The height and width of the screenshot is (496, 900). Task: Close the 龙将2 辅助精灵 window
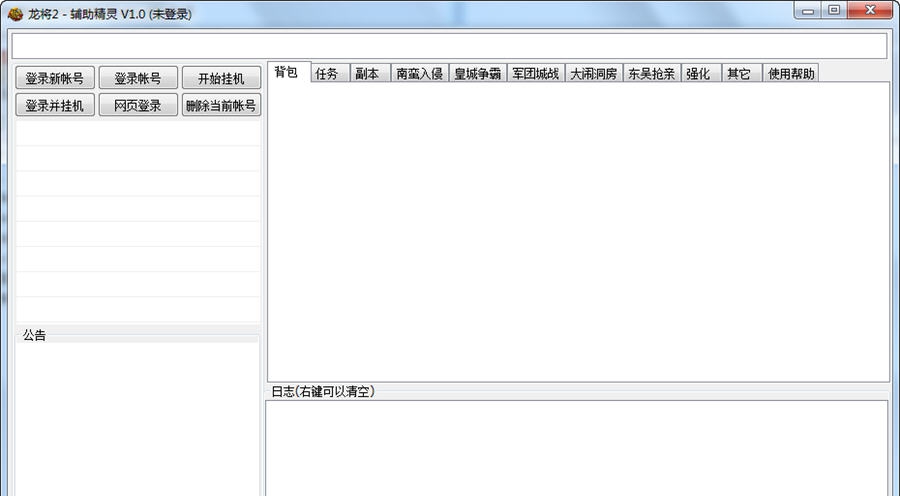(870, 10)
